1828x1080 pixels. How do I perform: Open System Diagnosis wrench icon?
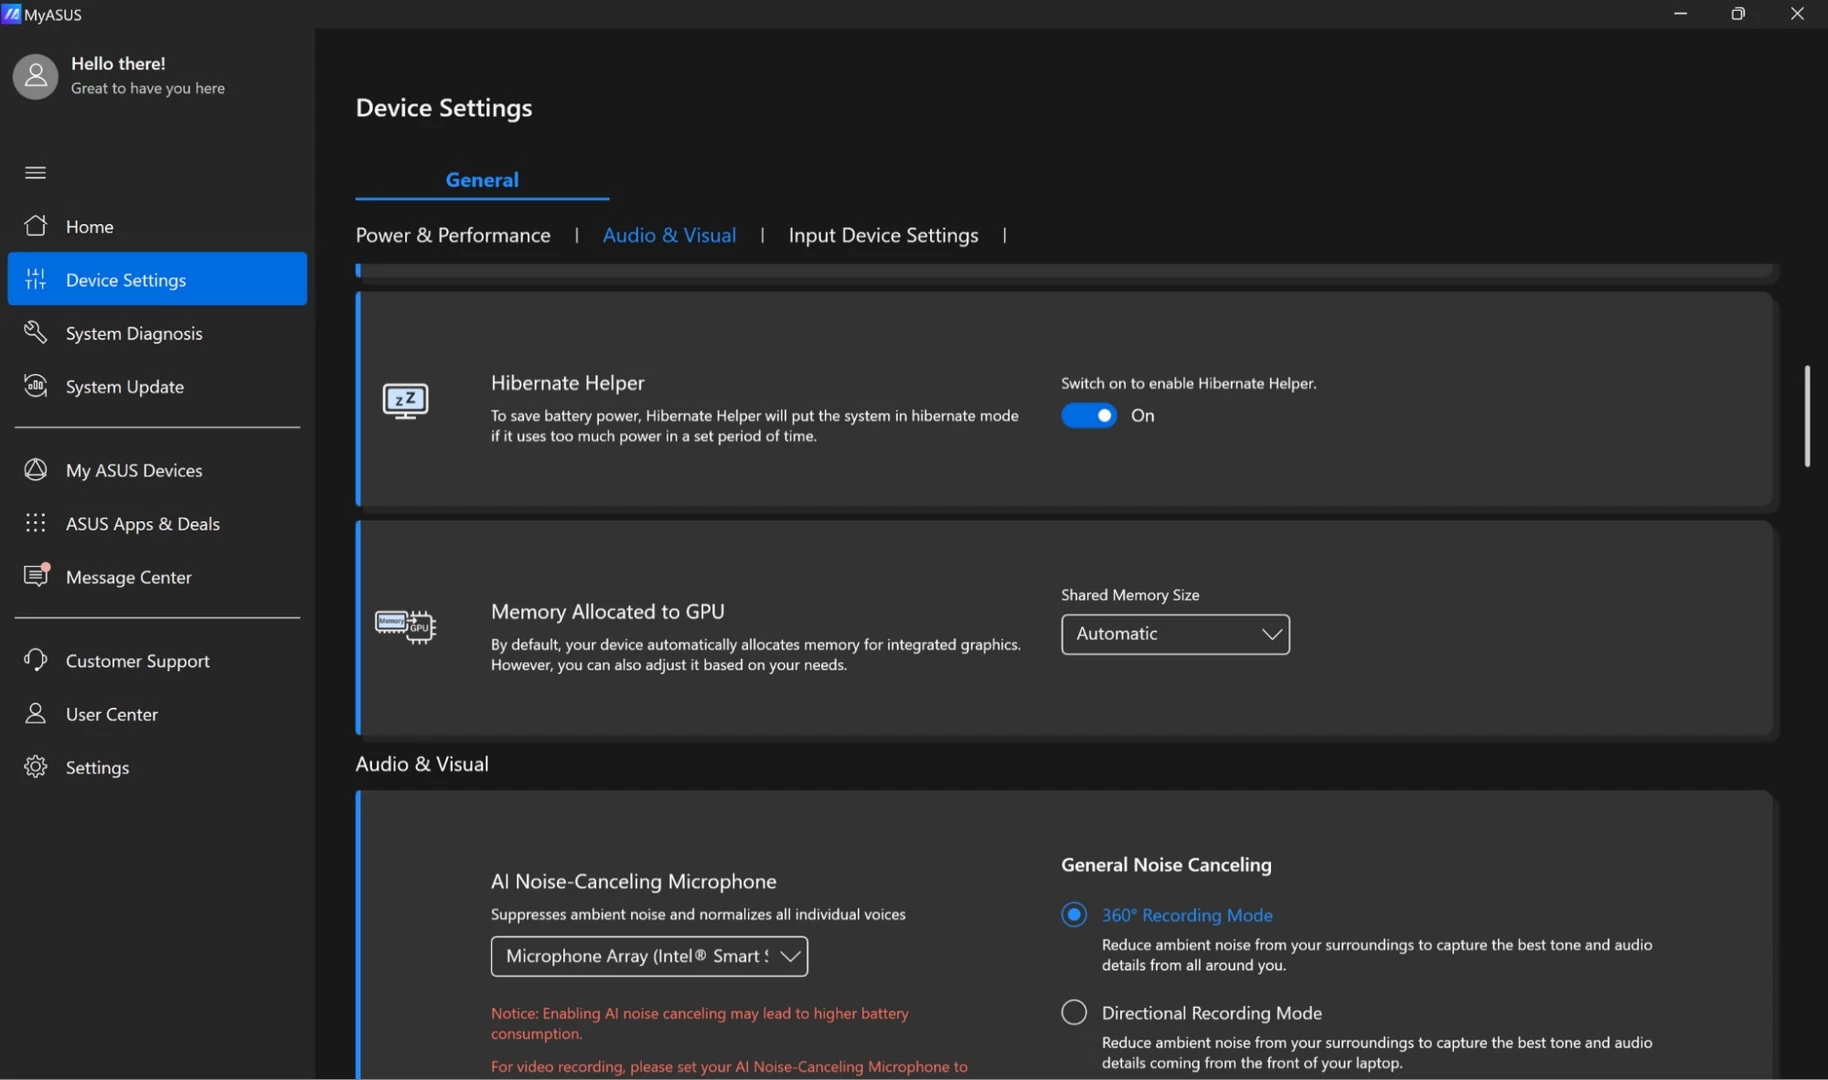(36, 332)
